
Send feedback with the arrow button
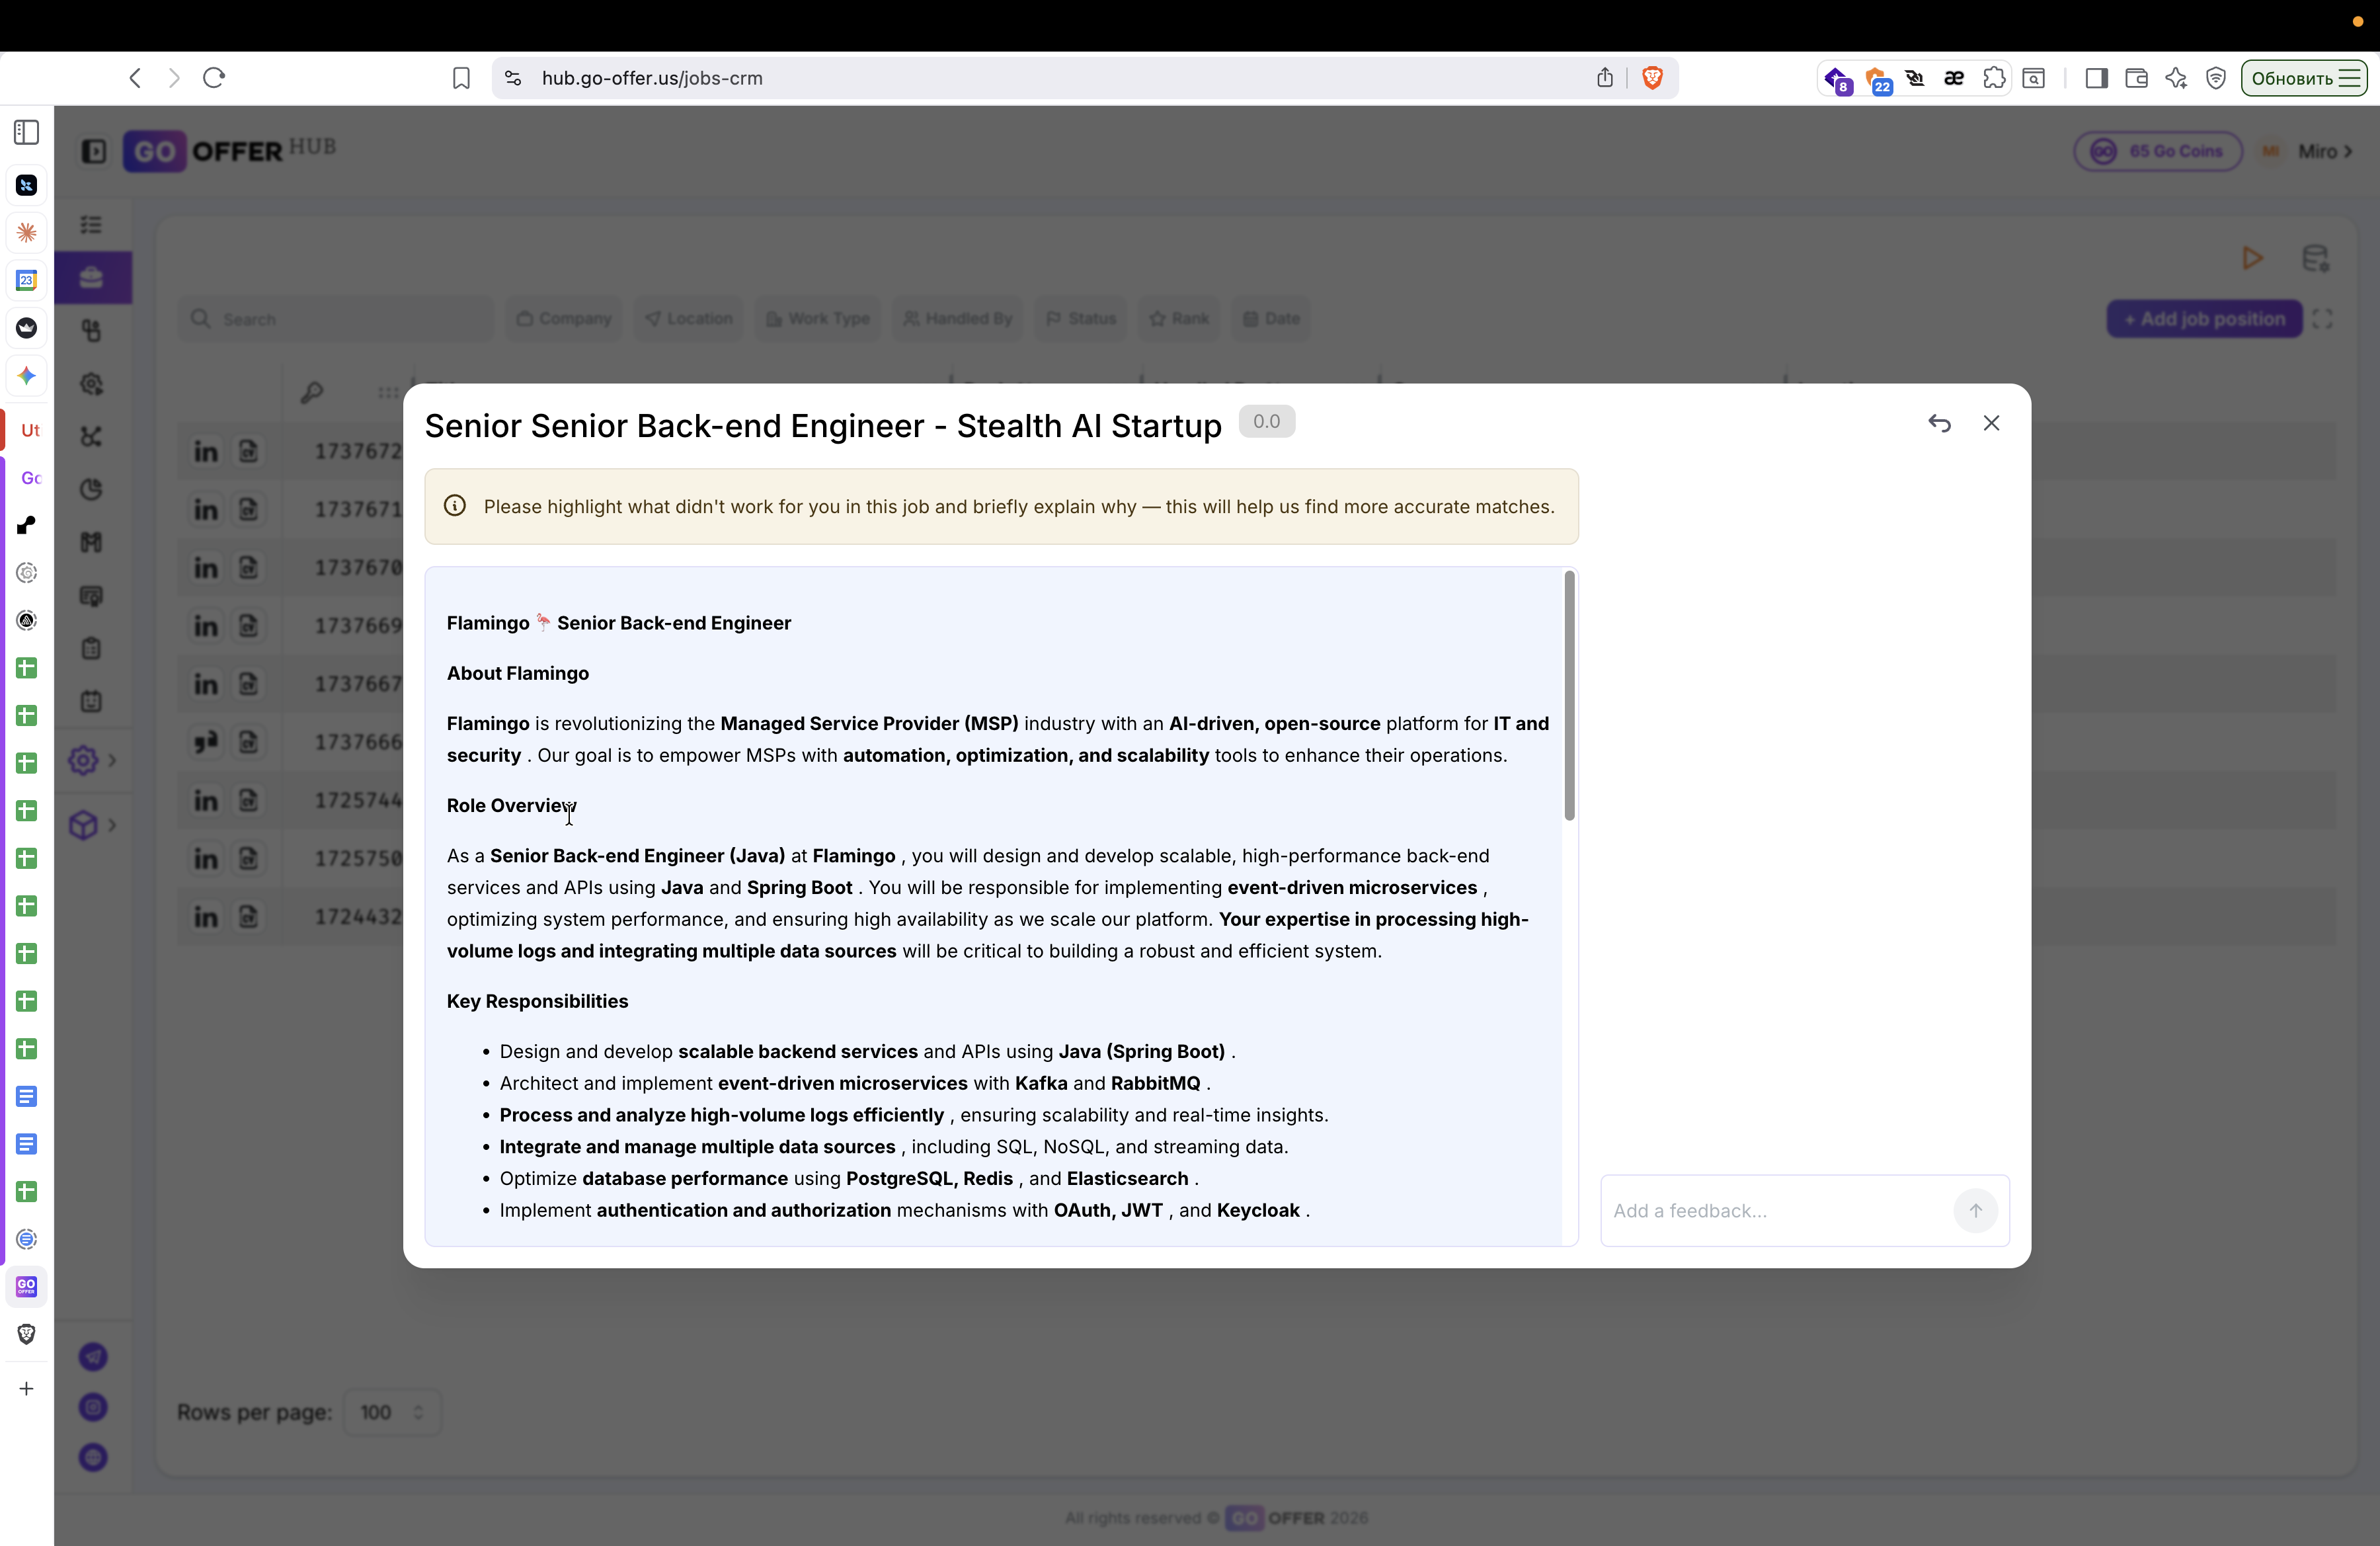[1975, 1210]
